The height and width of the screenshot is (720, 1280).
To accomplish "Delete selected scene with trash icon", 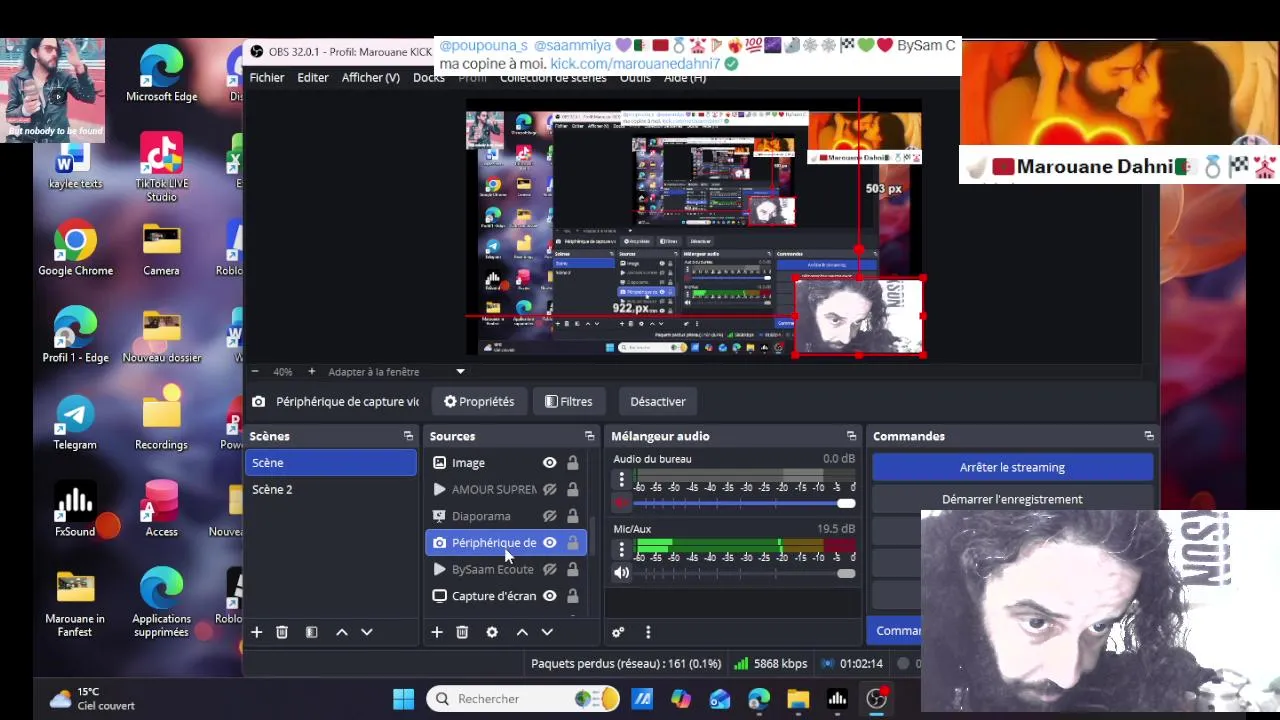I will 282,632.
